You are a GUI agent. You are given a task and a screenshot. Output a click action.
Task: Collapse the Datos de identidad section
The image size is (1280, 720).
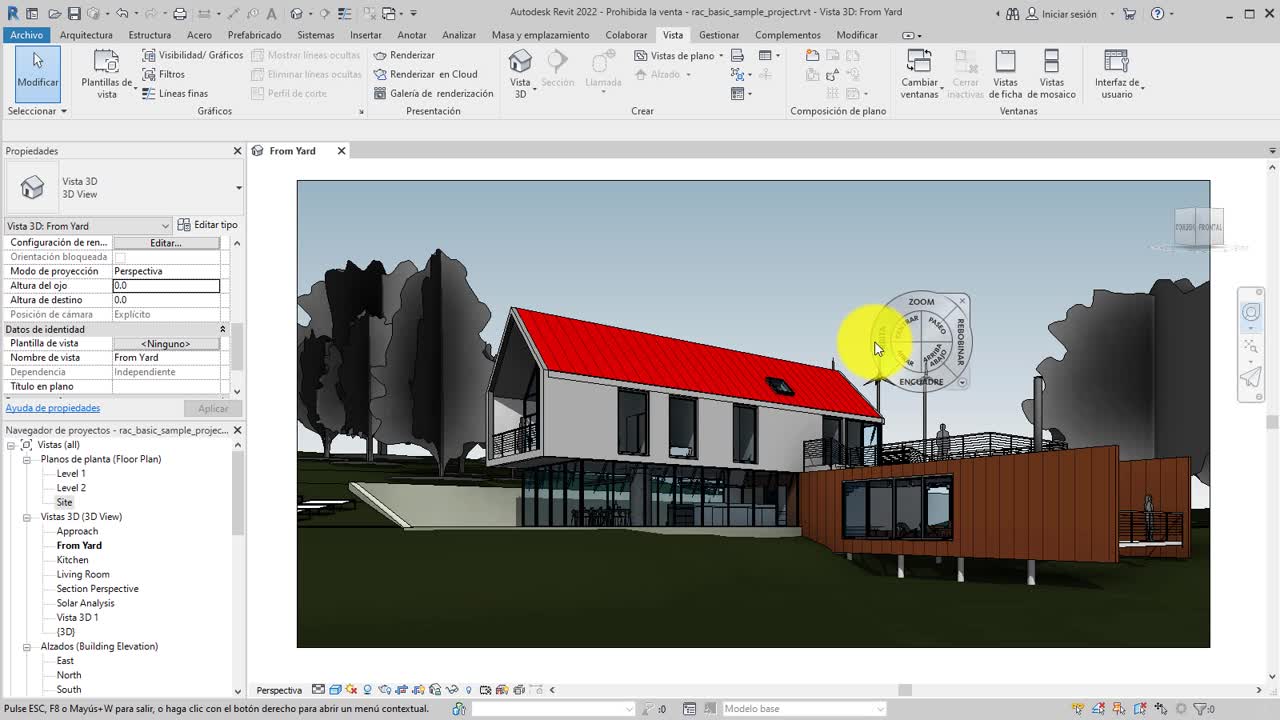tap(223, 329)
